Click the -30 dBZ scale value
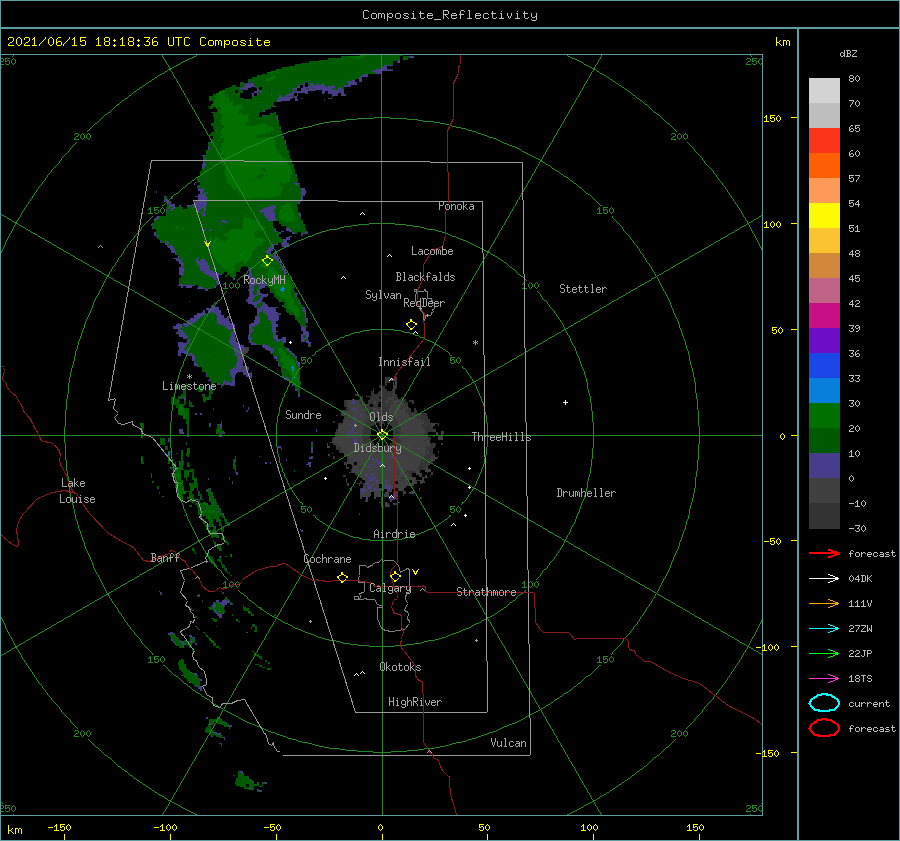This screenshot has height=841, width=900. 858,528
